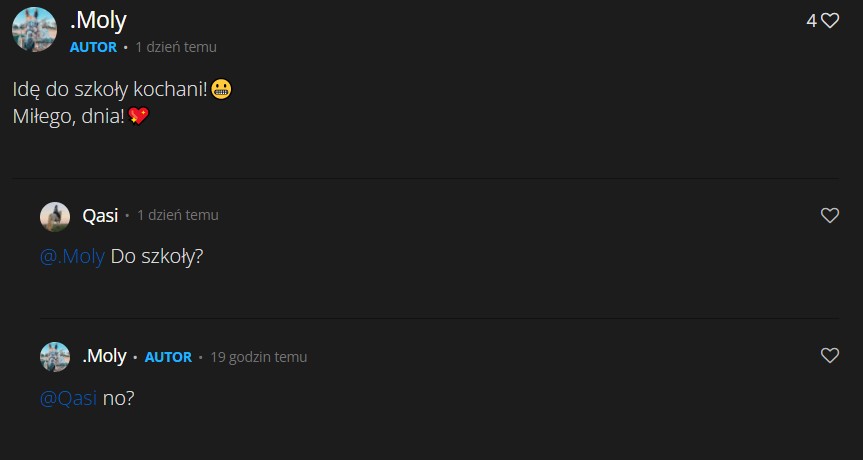Click the "19 godzin temu" timestamp
The image size is (863, 460).
(x=258, y=357)
